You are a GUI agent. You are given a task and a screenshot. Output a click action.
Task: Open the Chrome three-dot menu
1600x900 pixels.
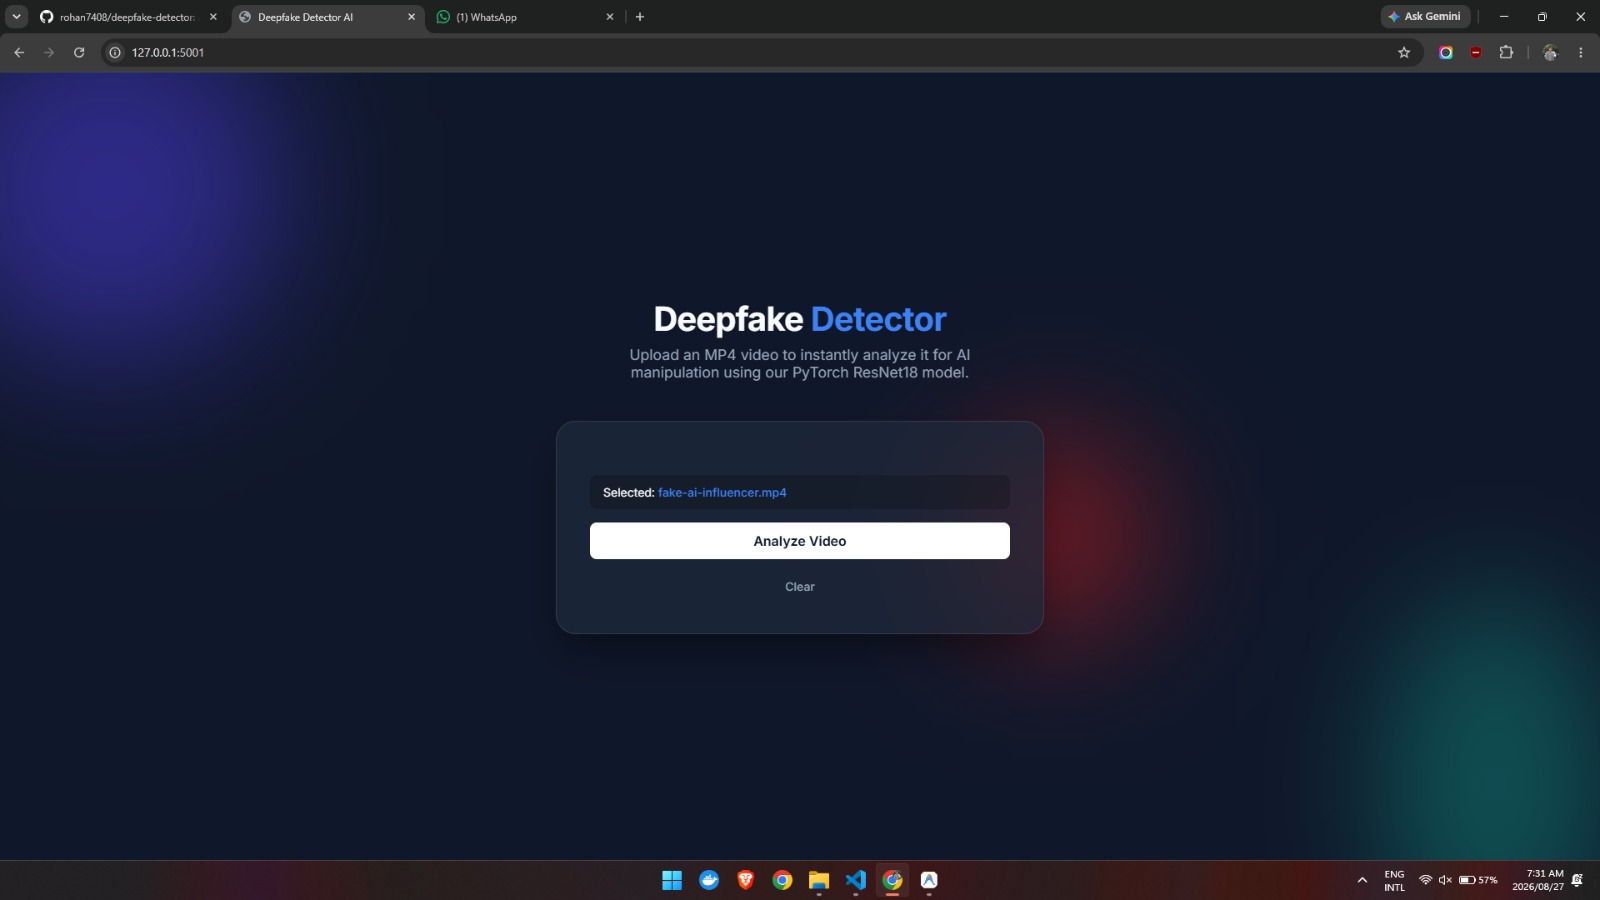tap(1581, 52)
